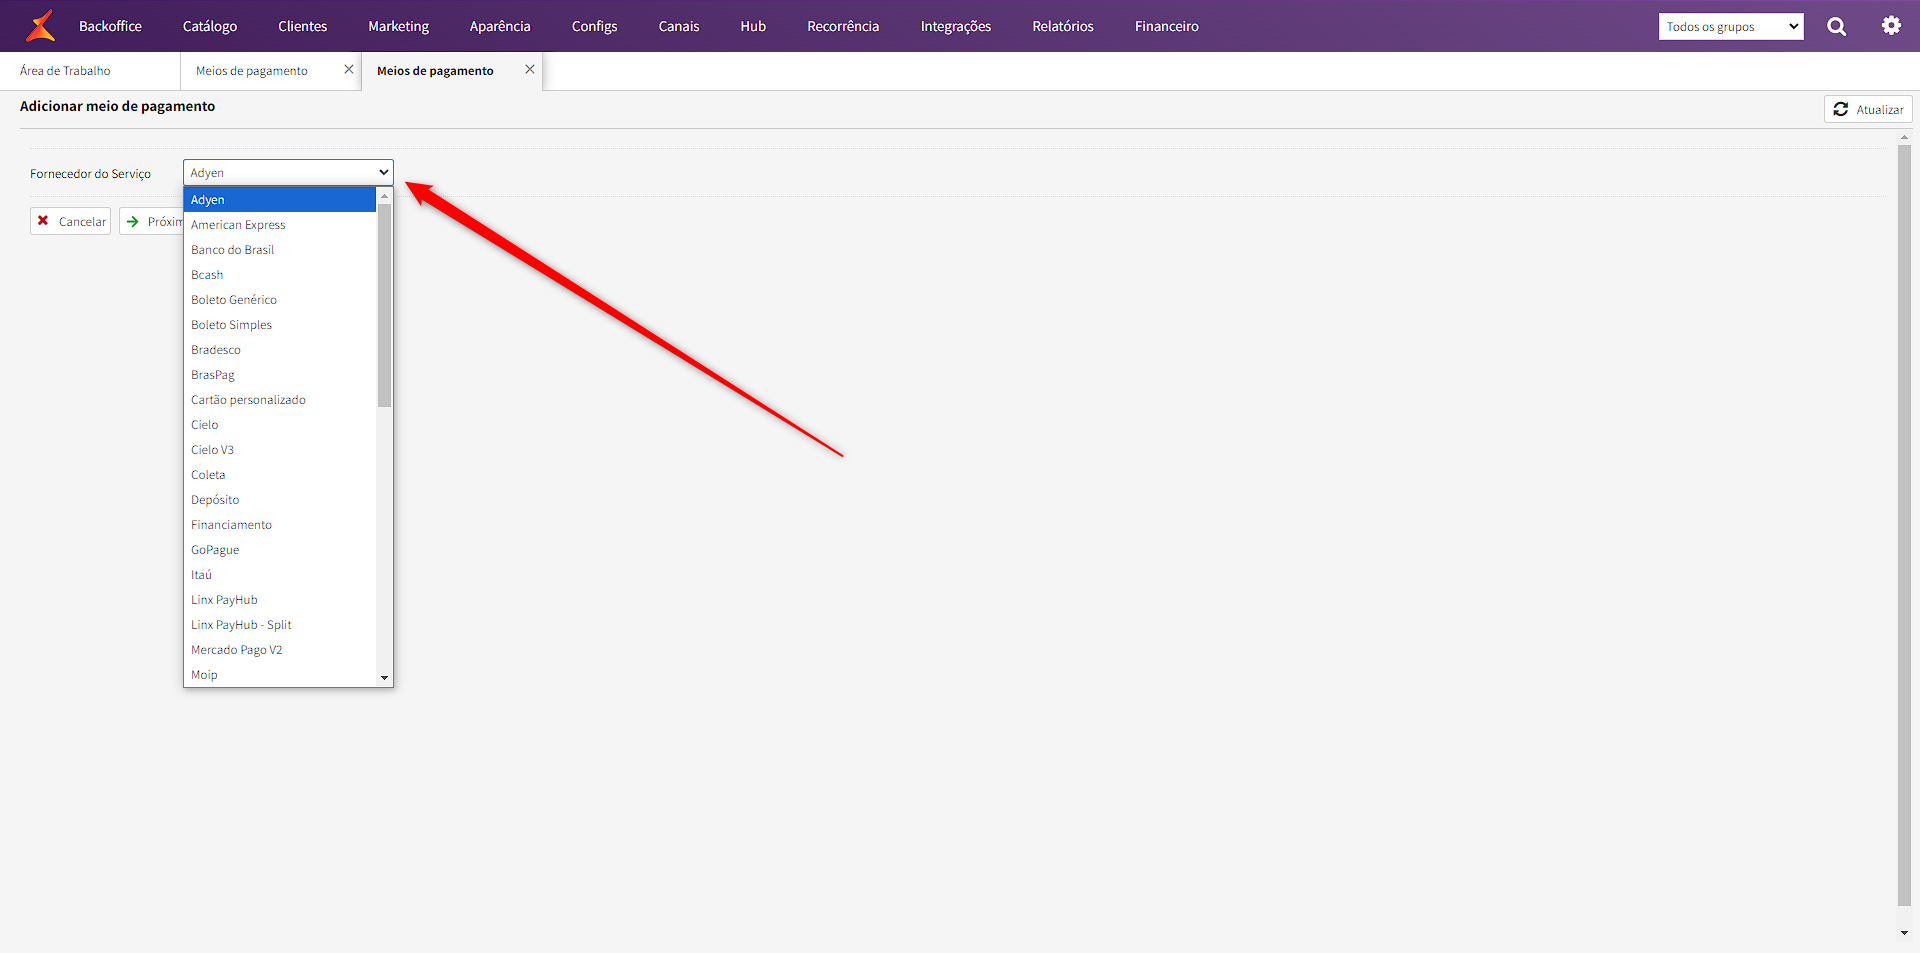Click the provider list scroll-up arrow
Viewport: 1920px width, 953px height.
(384, 196)
